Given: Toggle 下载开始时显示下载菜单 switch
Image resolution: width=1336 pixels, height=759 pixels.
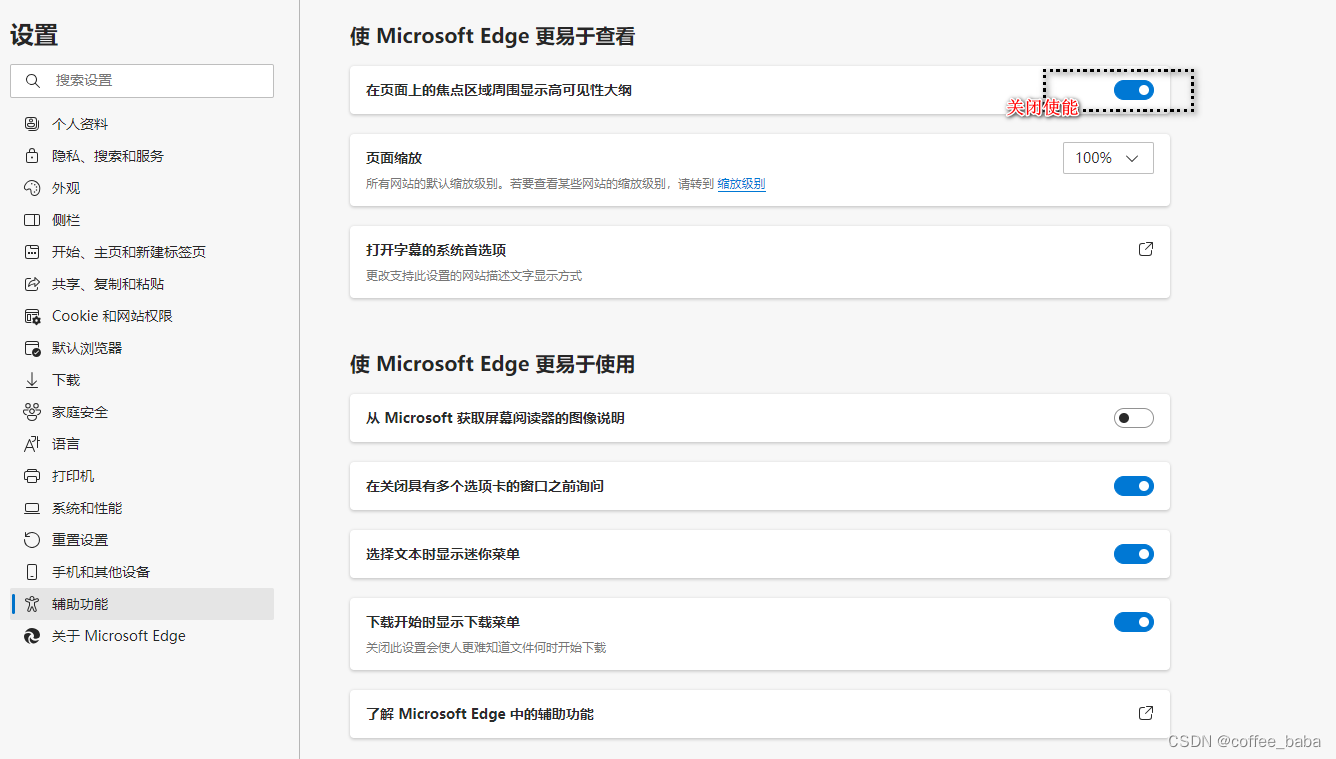Looking at the screenshot, I should click(x=1134, y=622).
